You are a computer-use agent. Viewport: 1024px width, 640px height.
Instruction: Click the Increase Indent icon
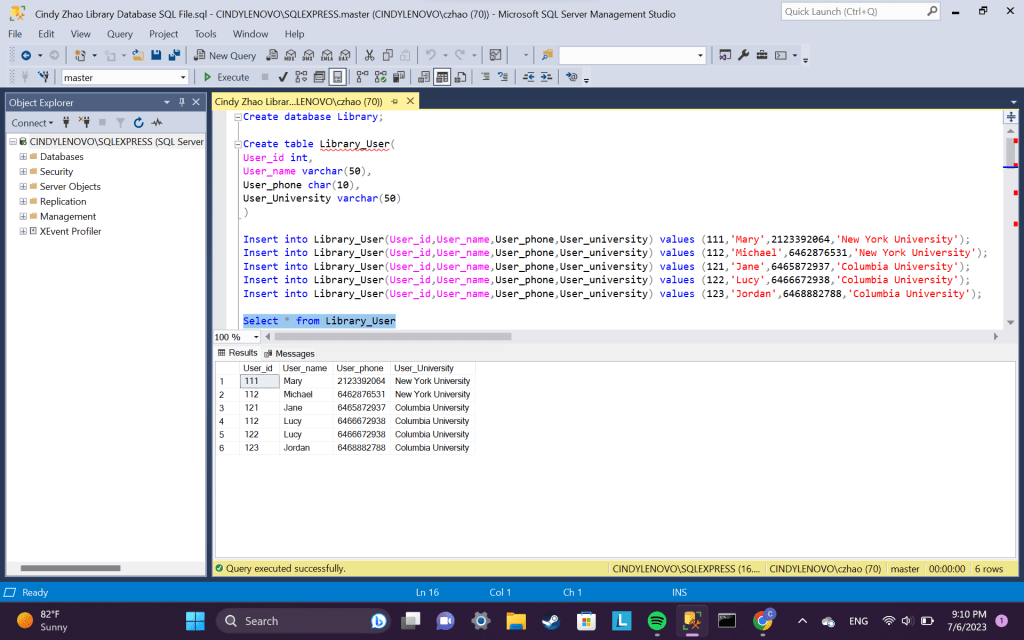click(546, 77)
